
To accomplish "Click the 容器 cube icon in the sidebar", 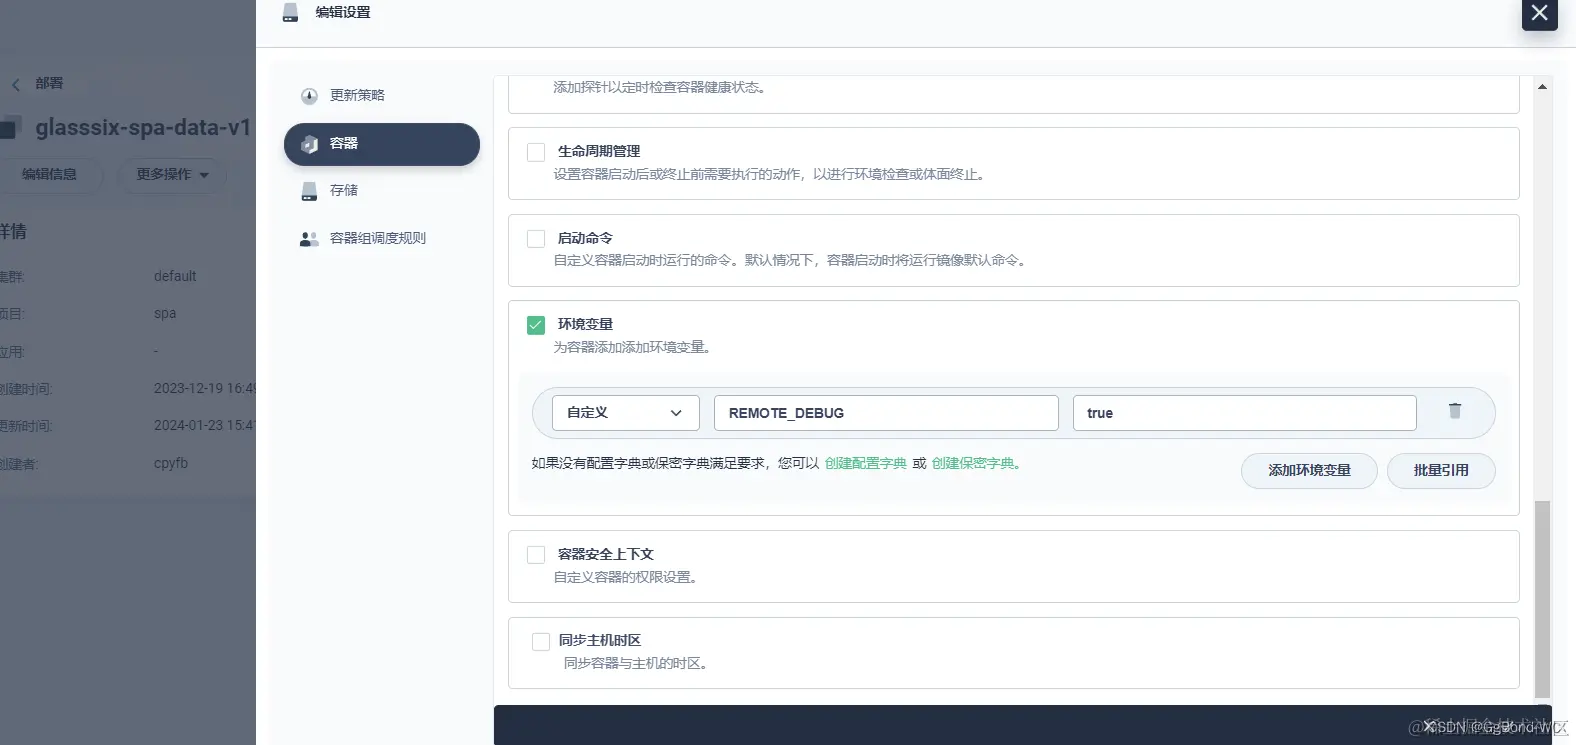I will pos(309,144).
